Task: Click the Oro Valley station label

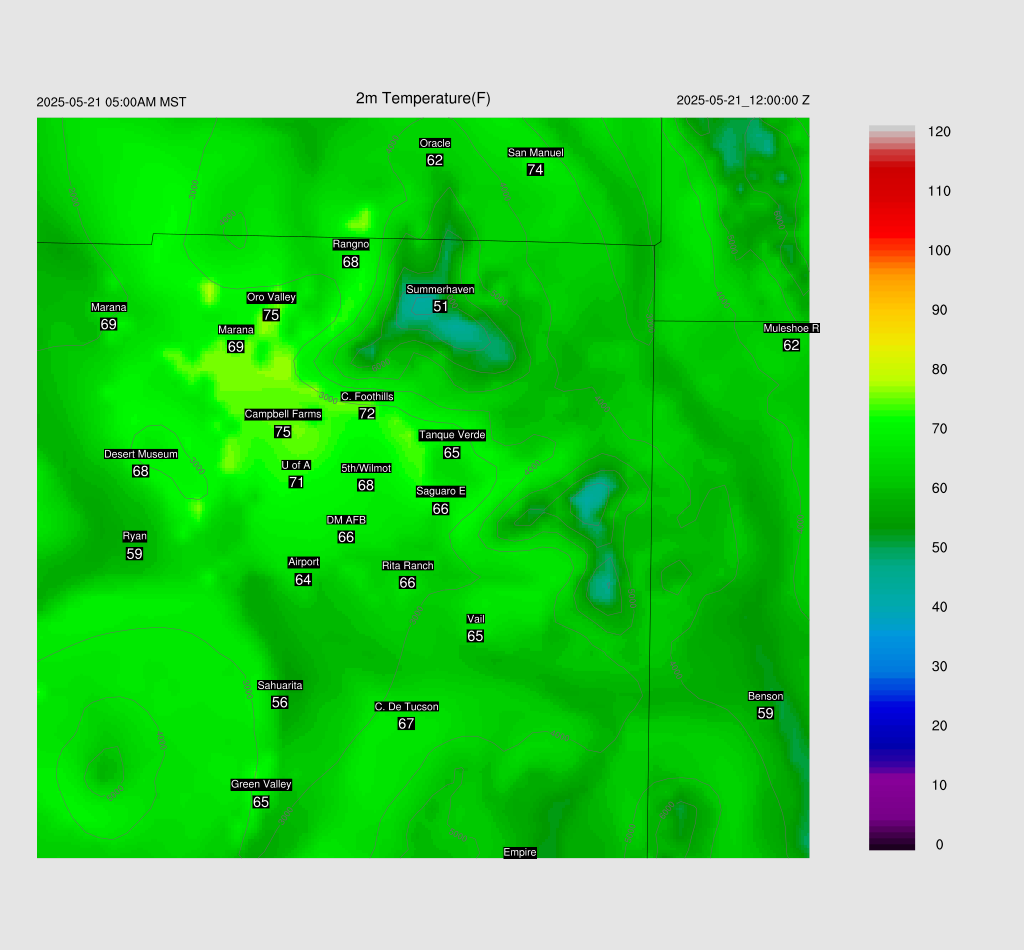Action: (x=271, y=297)
